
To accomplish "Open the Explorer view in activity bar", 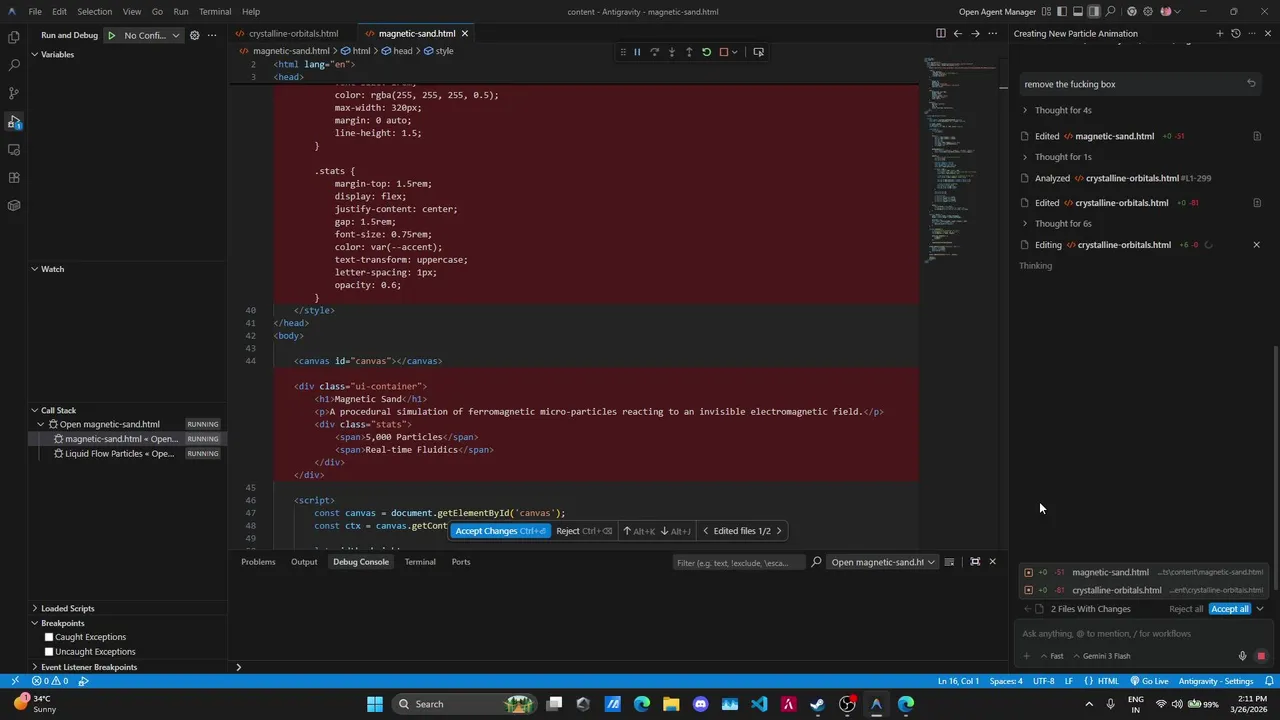I will [x=14, y=37].
